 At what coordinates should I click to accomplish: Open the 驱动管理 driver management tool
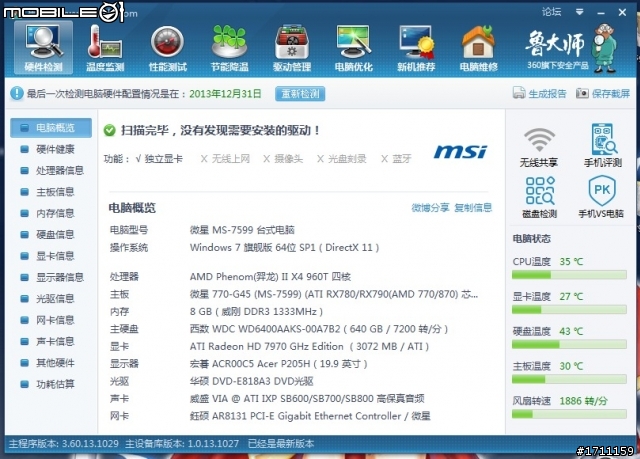292,47
